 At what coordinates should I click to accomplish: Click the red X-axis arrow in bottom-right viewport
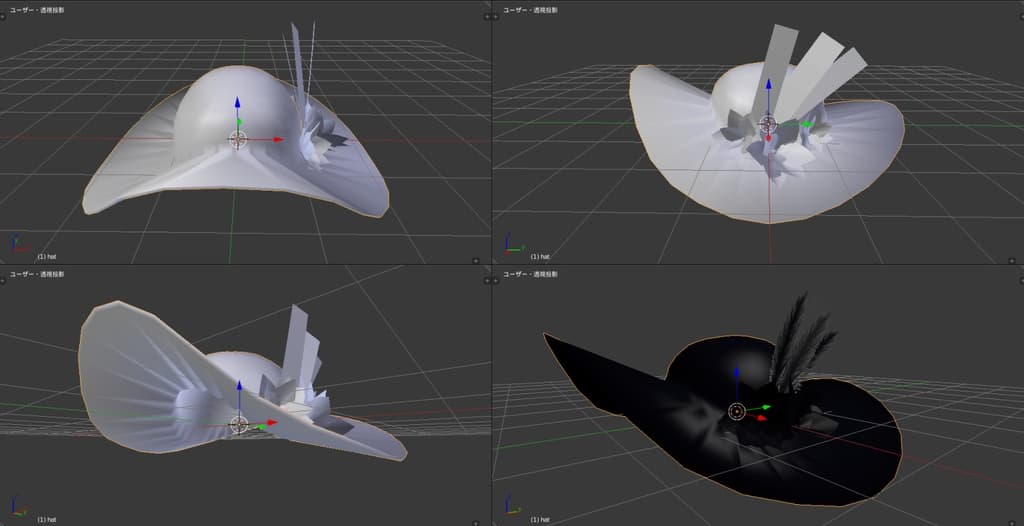tap(760, 418)
